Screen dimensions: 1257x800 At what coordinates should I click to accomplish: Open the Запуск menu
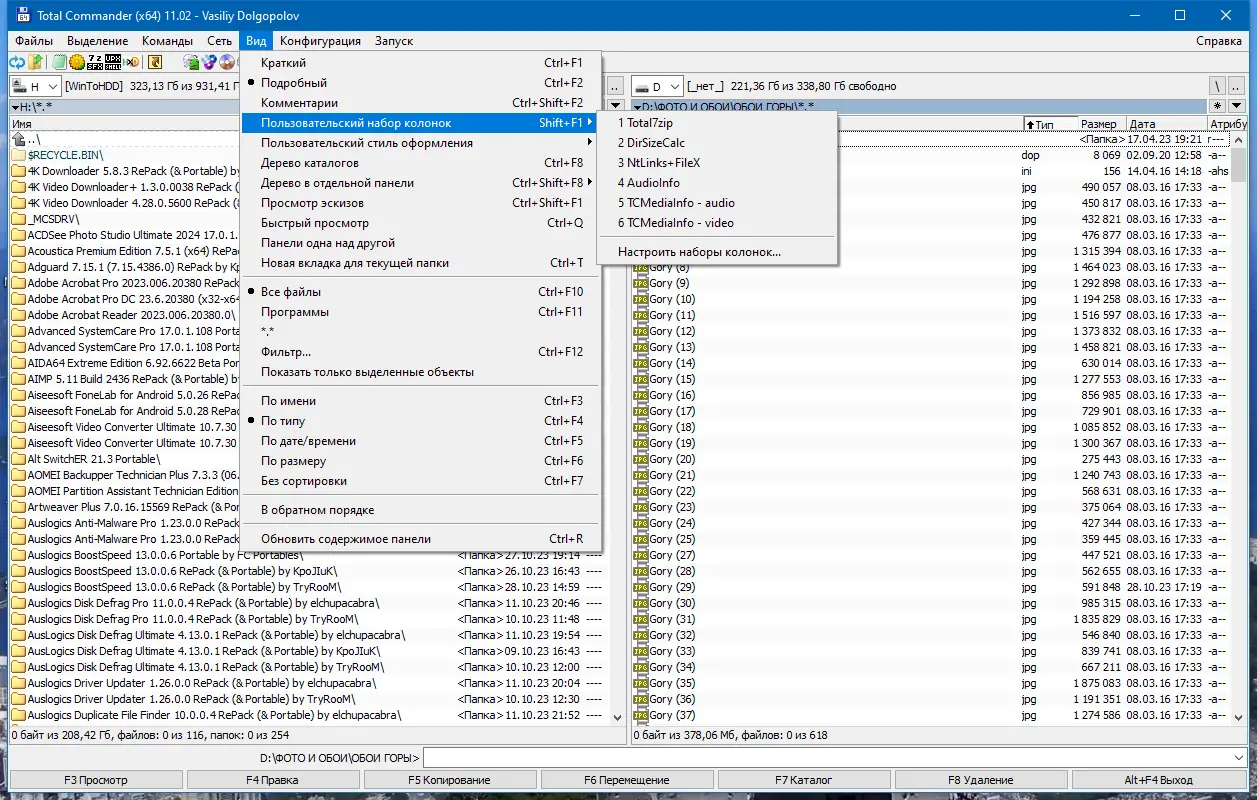(394, 41)
